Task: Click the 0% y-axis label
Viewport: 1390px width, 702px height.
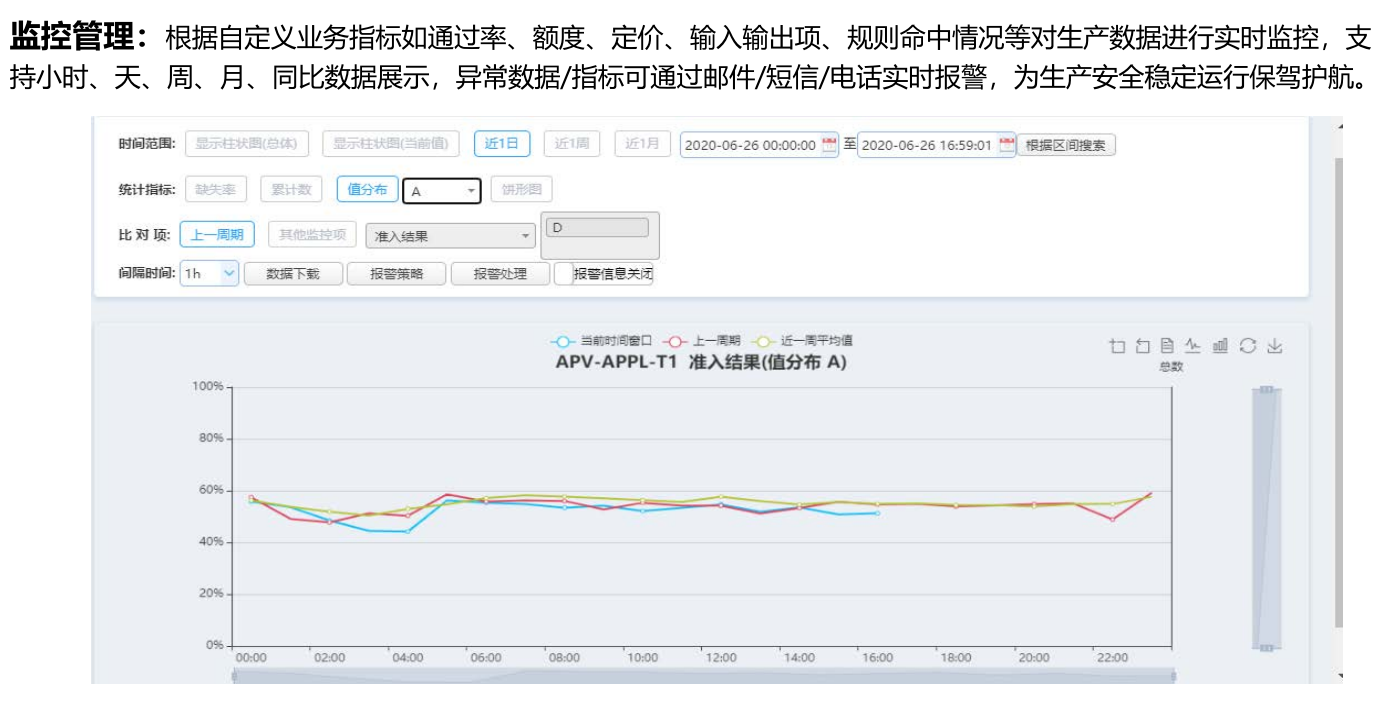Action: 214,645
